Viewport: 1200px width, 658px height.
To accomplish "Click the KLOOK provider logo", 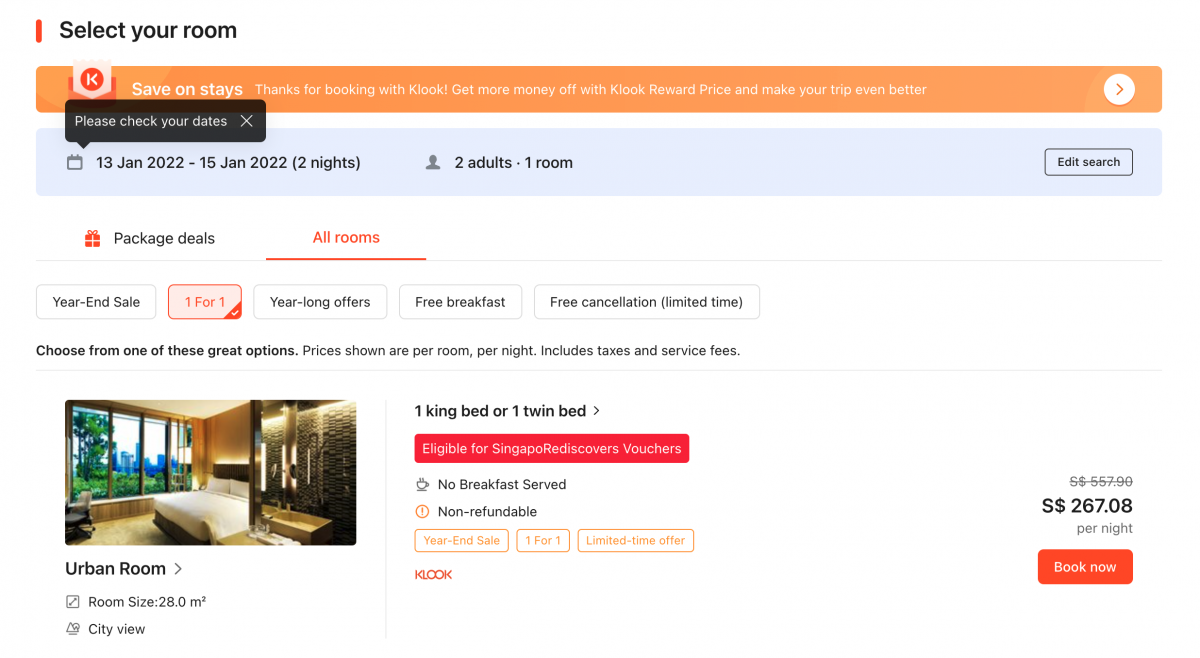I will click(433, 574).
